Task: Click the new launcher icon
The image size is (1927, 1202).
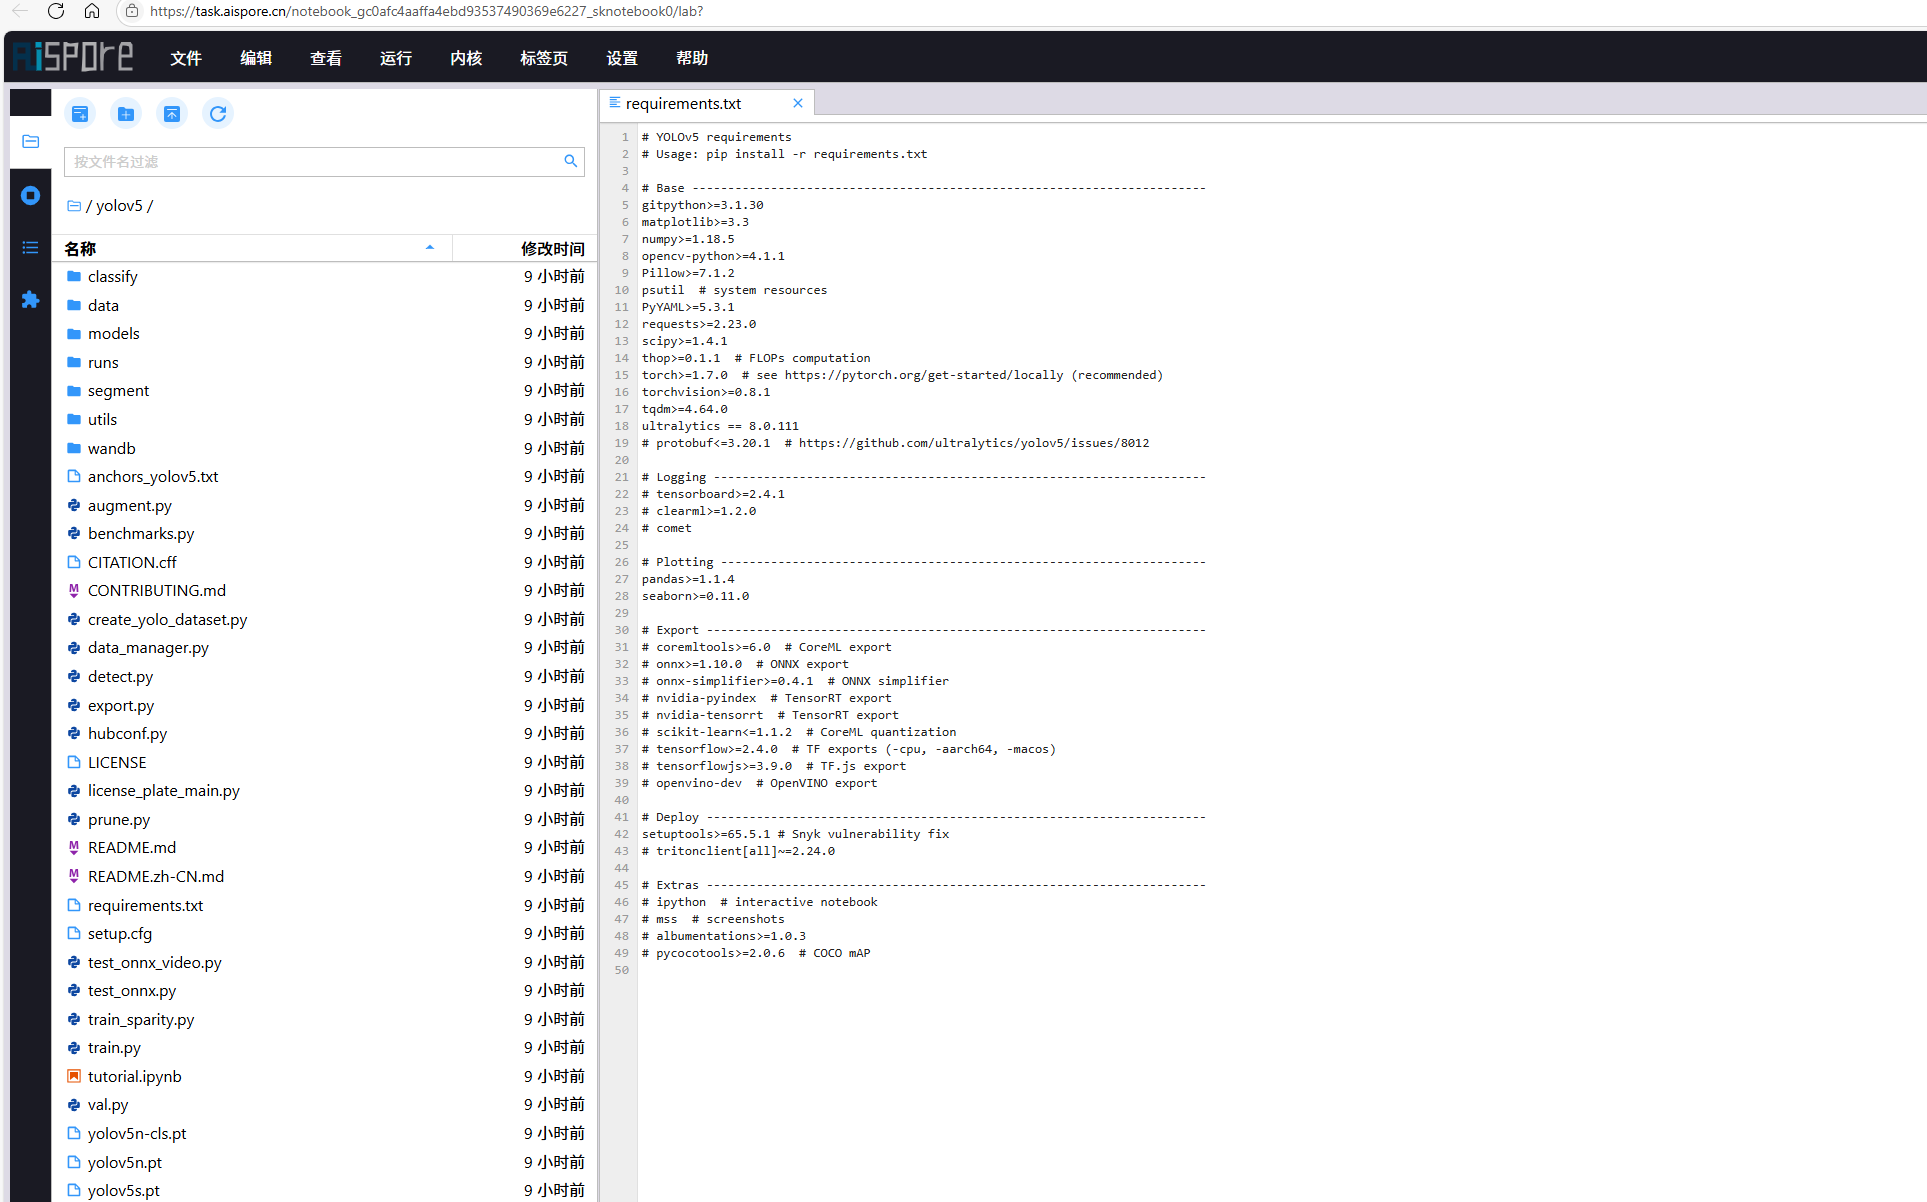Action: [80, 114]
